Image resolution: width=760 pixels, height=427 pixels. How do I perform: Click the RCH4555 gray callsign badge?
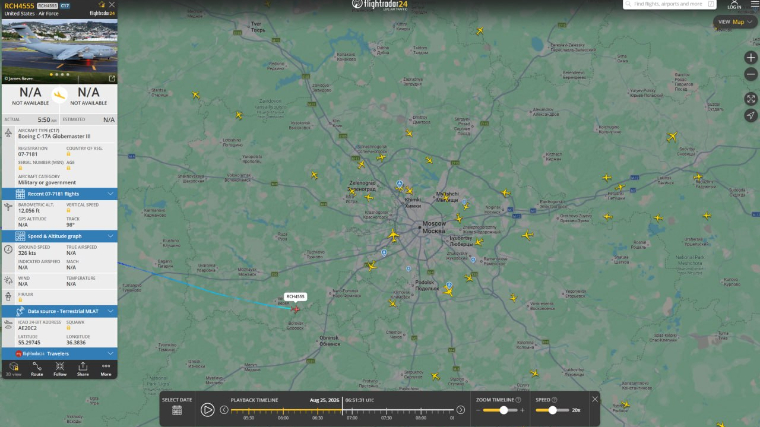[47, 6]
